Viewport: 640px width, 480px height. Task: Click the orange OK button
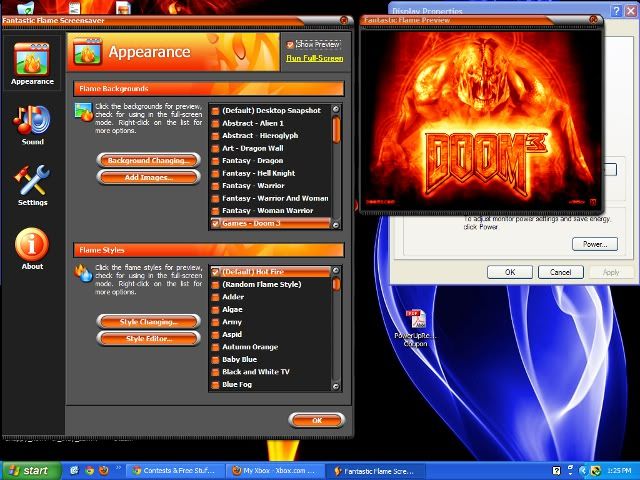[317, 420]
